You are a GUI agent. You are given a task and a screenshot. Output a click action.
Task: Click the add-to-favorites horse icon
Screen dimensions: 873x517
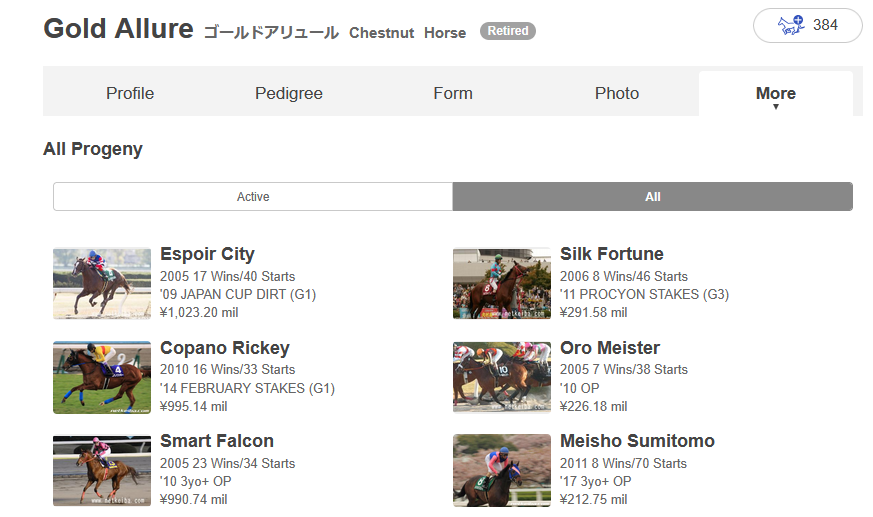(791, 25)
